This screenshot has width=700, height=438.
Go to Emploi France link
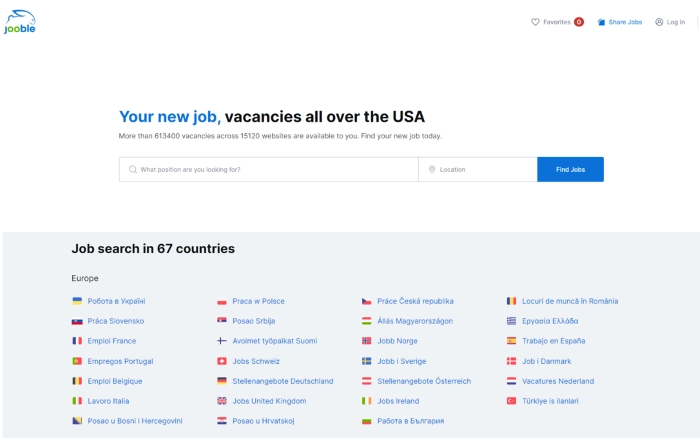111,341
